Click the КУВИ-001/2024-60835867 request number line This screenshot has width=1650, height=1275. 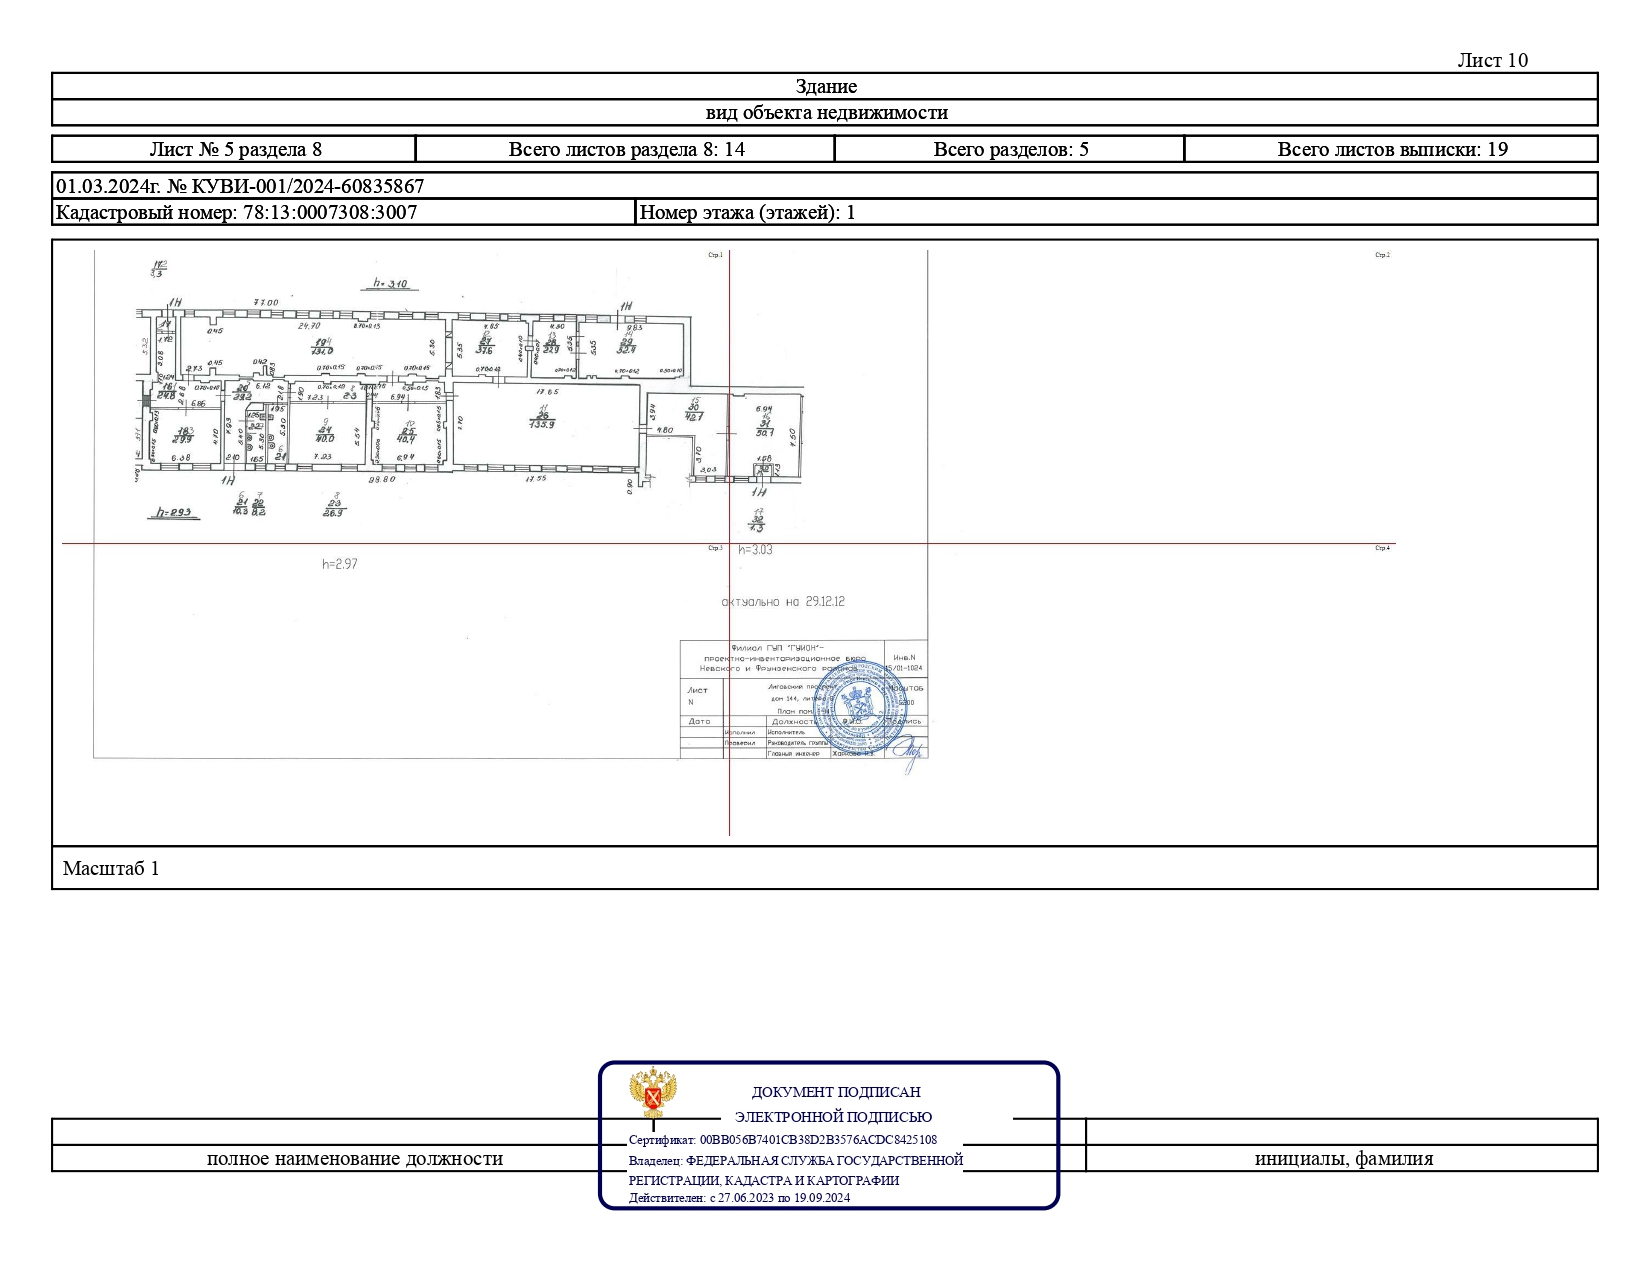click(x=240, y=186)
